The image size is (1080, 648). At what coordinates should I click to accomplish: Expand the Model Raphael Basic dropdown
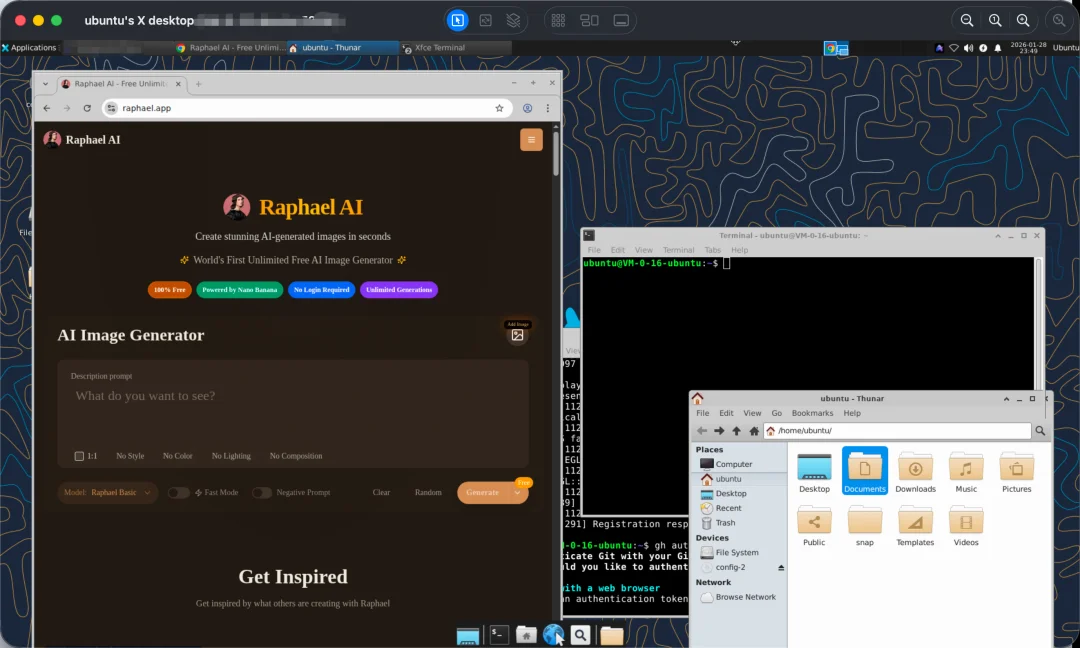[107, 493]
